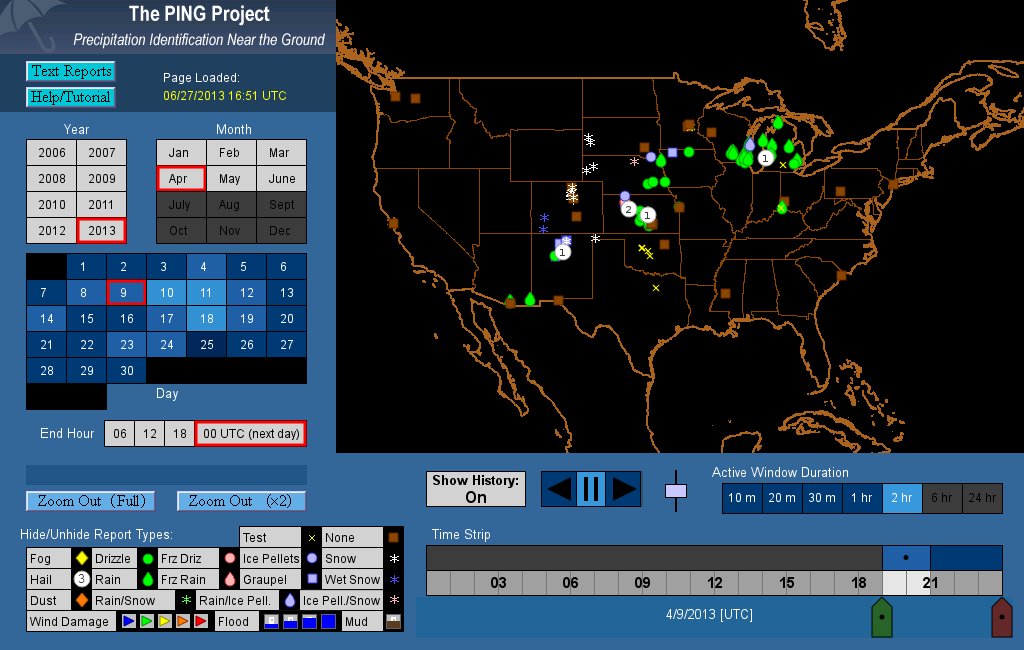Viewport: 1024px width, 650px height.
Task: Toggle the Show History button
Action: coord(475,489)
